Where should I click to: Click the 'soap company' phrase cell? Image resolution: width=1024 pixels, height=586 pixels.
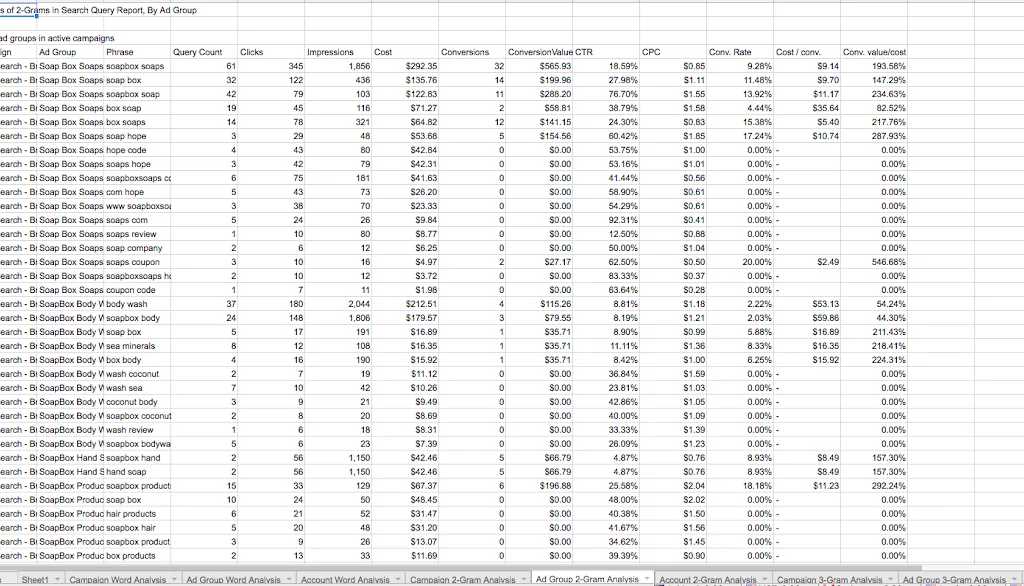click(x=137, y=248)
